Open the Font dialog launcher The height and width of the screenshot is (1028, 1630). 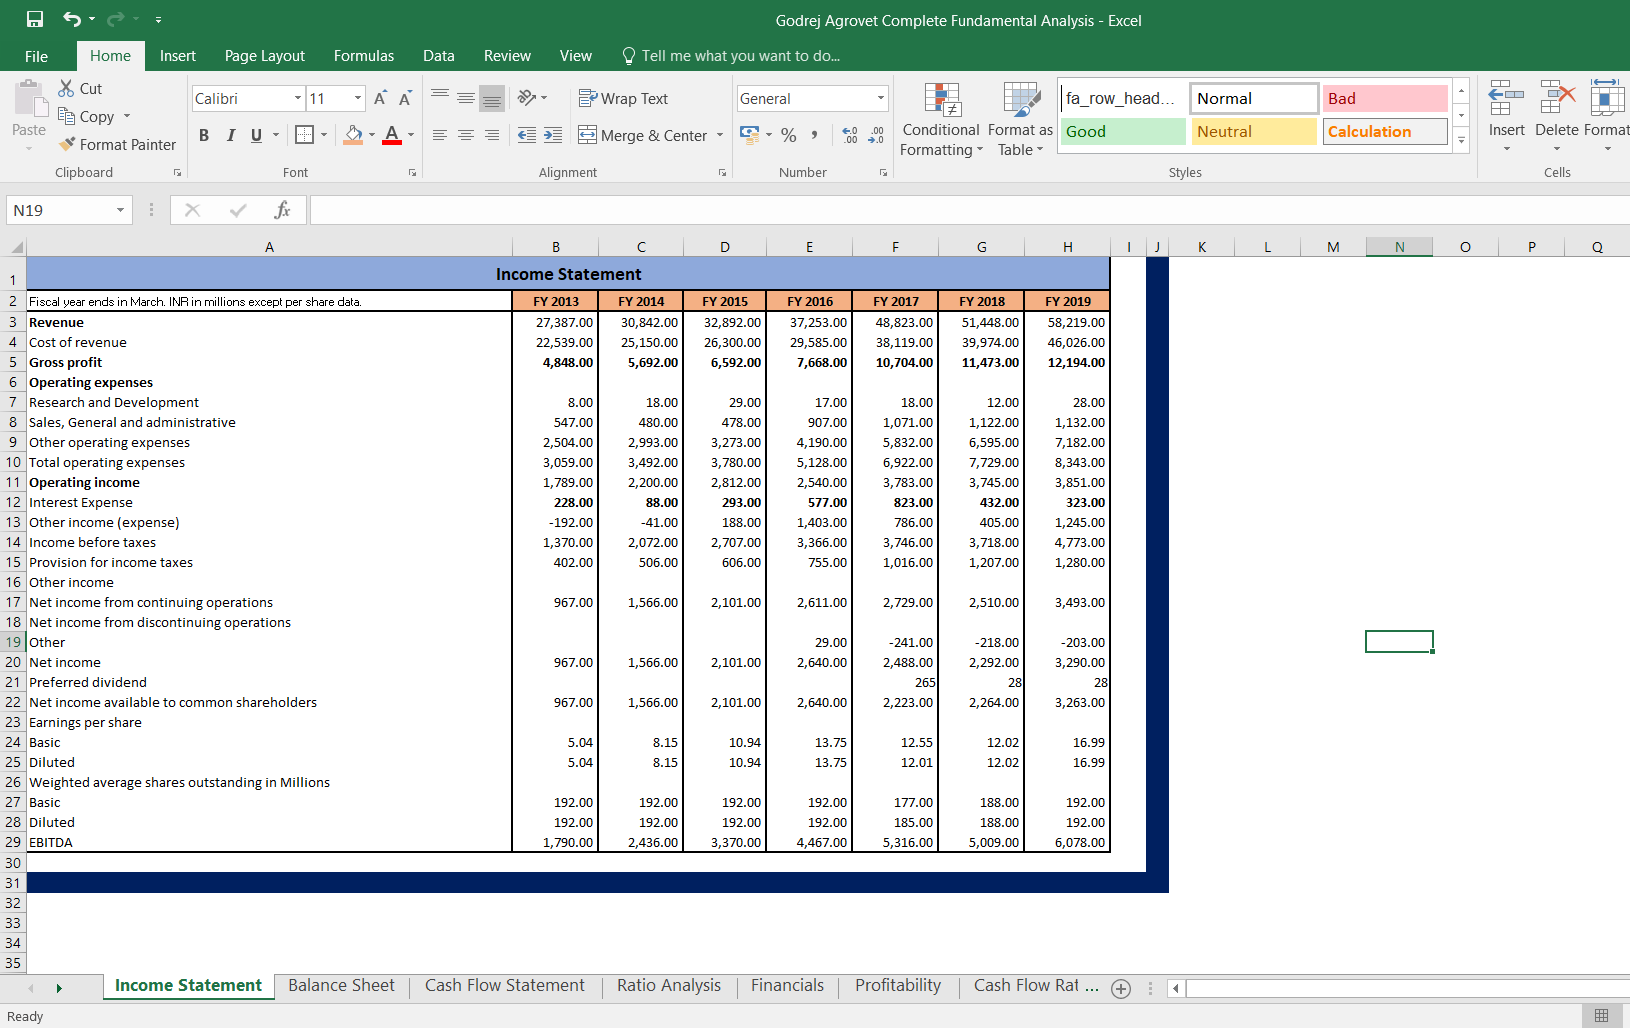[412, 173]
